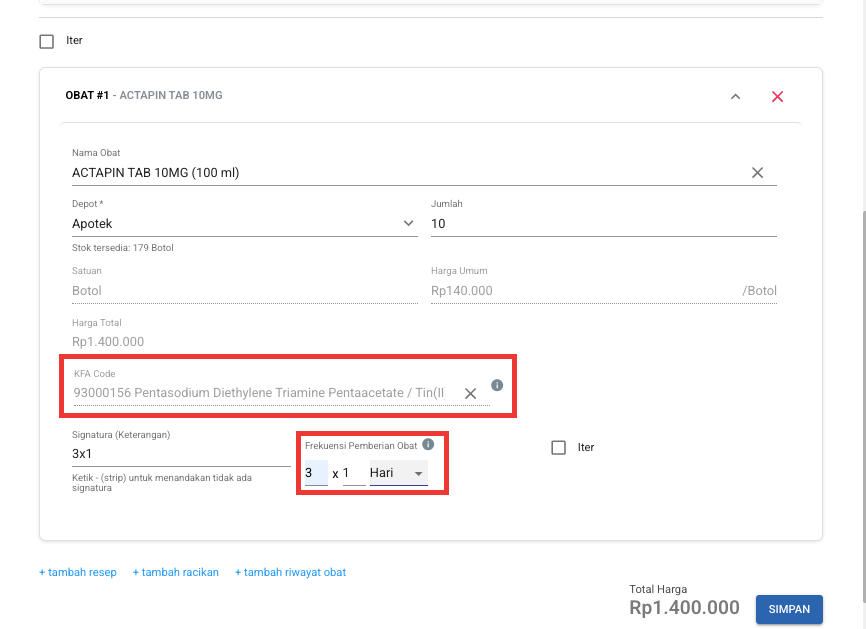Click info icon beside Frekuensi Pemberian Obat
The image size is (866, 629).
[428, 444]
